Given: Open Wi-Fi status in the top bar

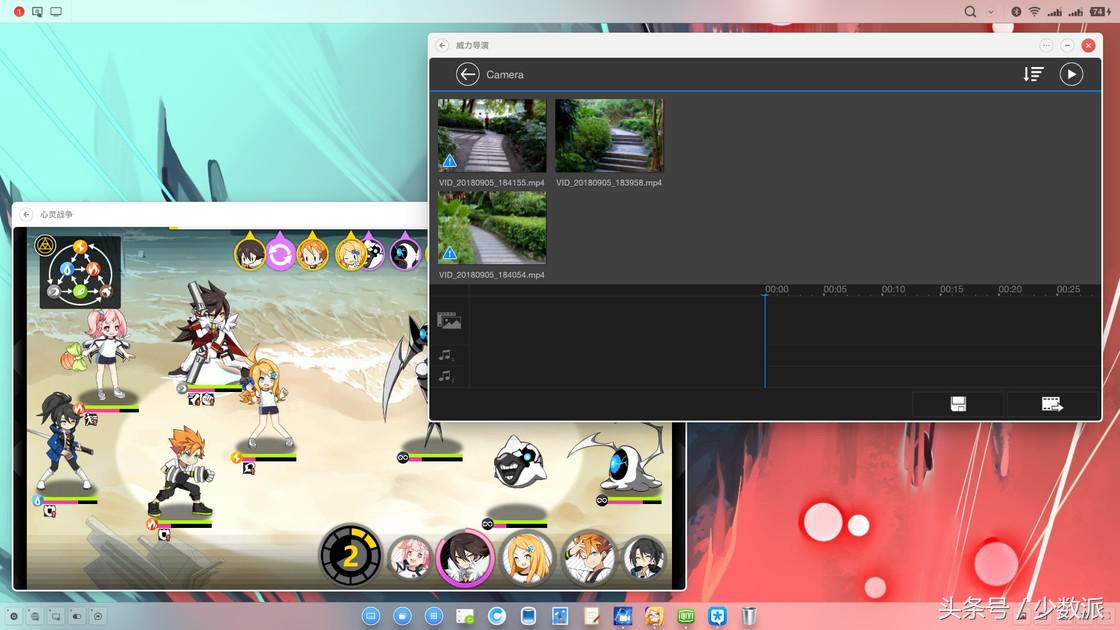Looking at the screenshot, I should point(1034,11).
